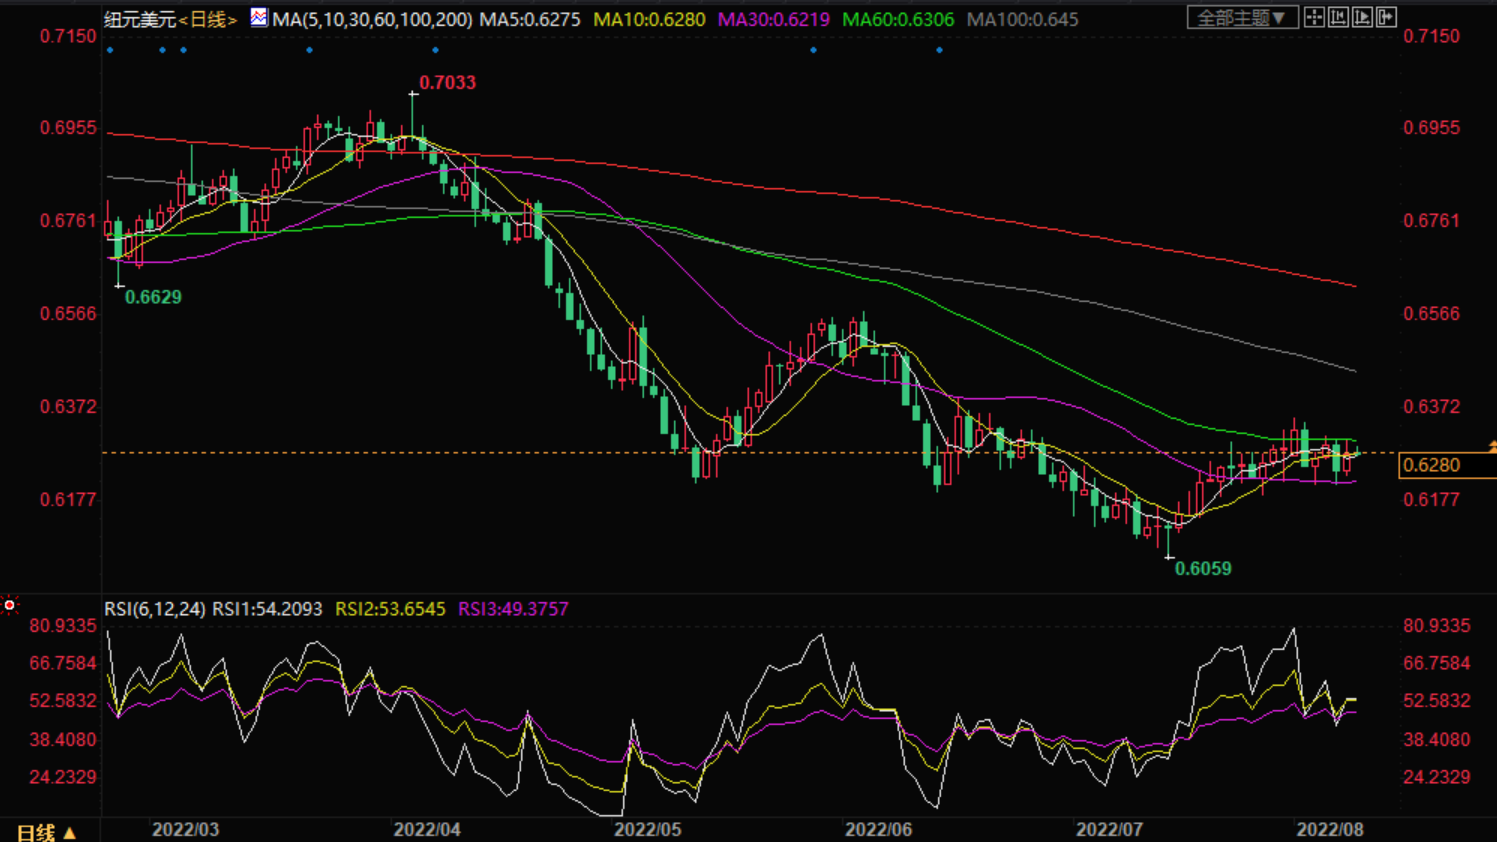This screenshot has width=1497, height=842.
Task: Click the RSI(6,12,24) indicator label
Action: point(155,609)
